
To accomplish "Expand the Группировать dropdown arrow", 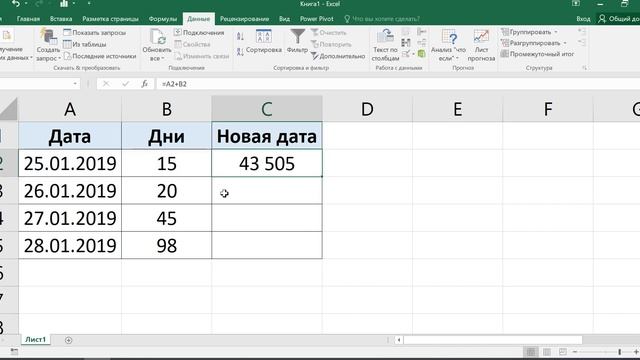I will click(x=556, y=32).
